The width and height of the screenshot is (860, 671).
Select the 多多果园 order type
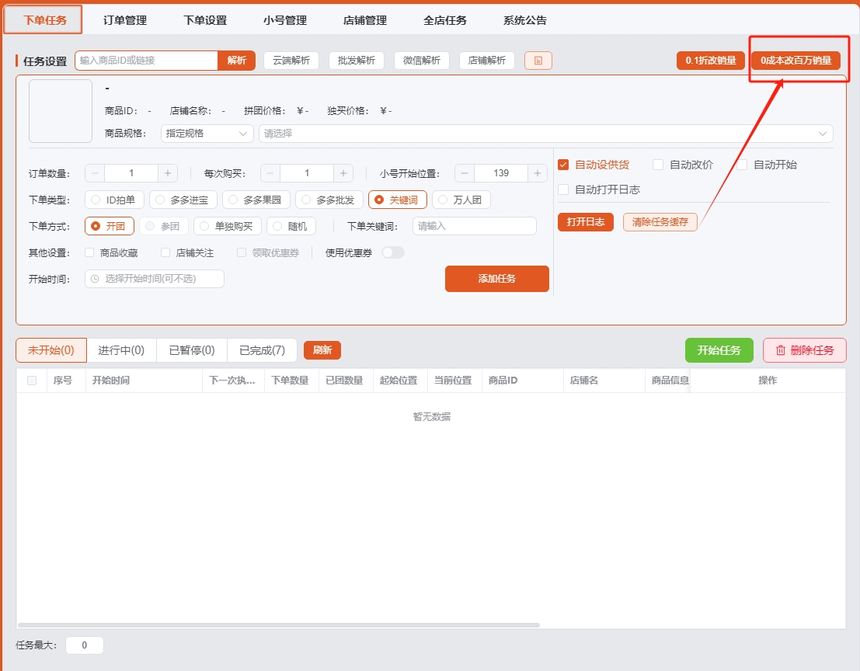tap(256, 200)
